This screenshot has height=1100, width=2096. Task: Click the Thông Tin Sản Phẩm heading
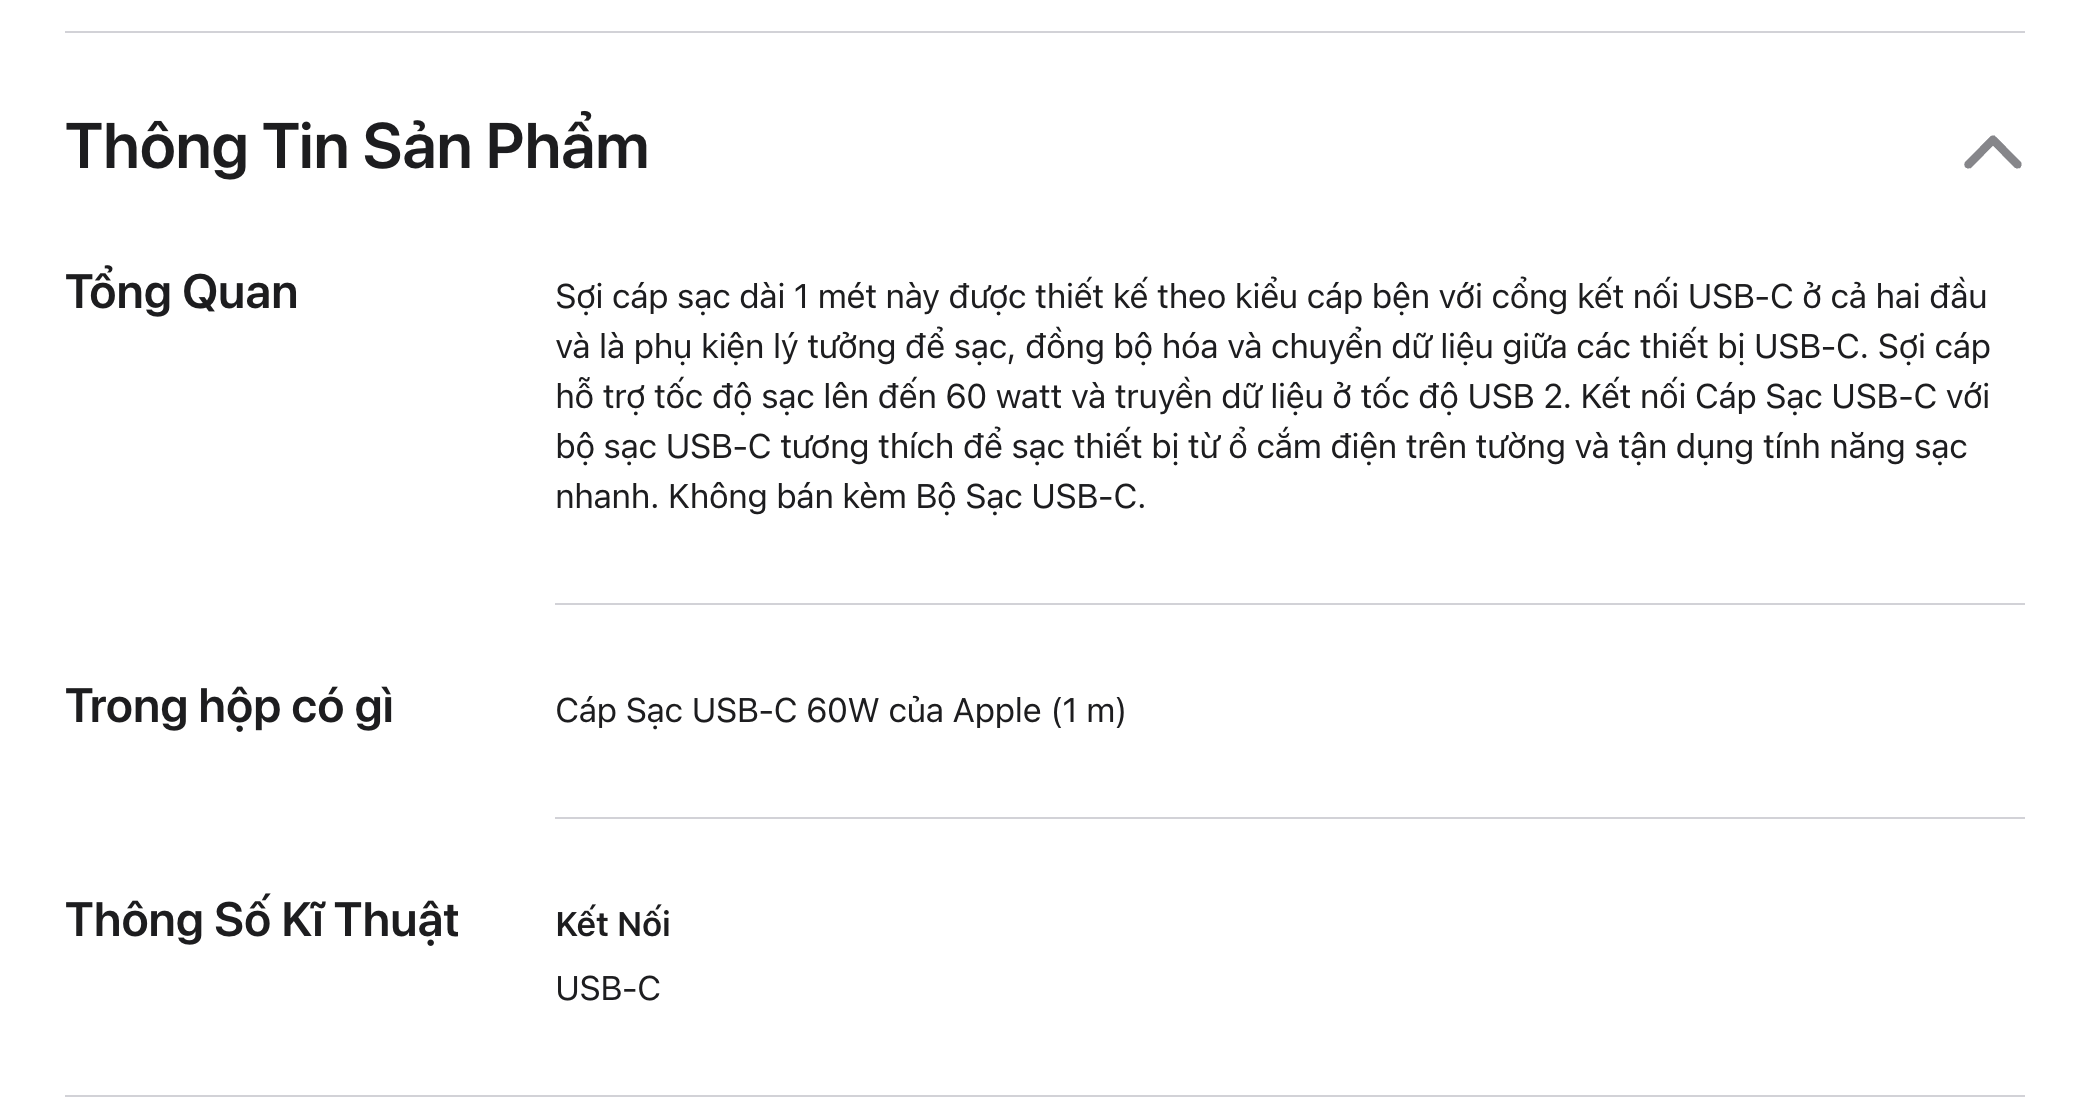357,147
